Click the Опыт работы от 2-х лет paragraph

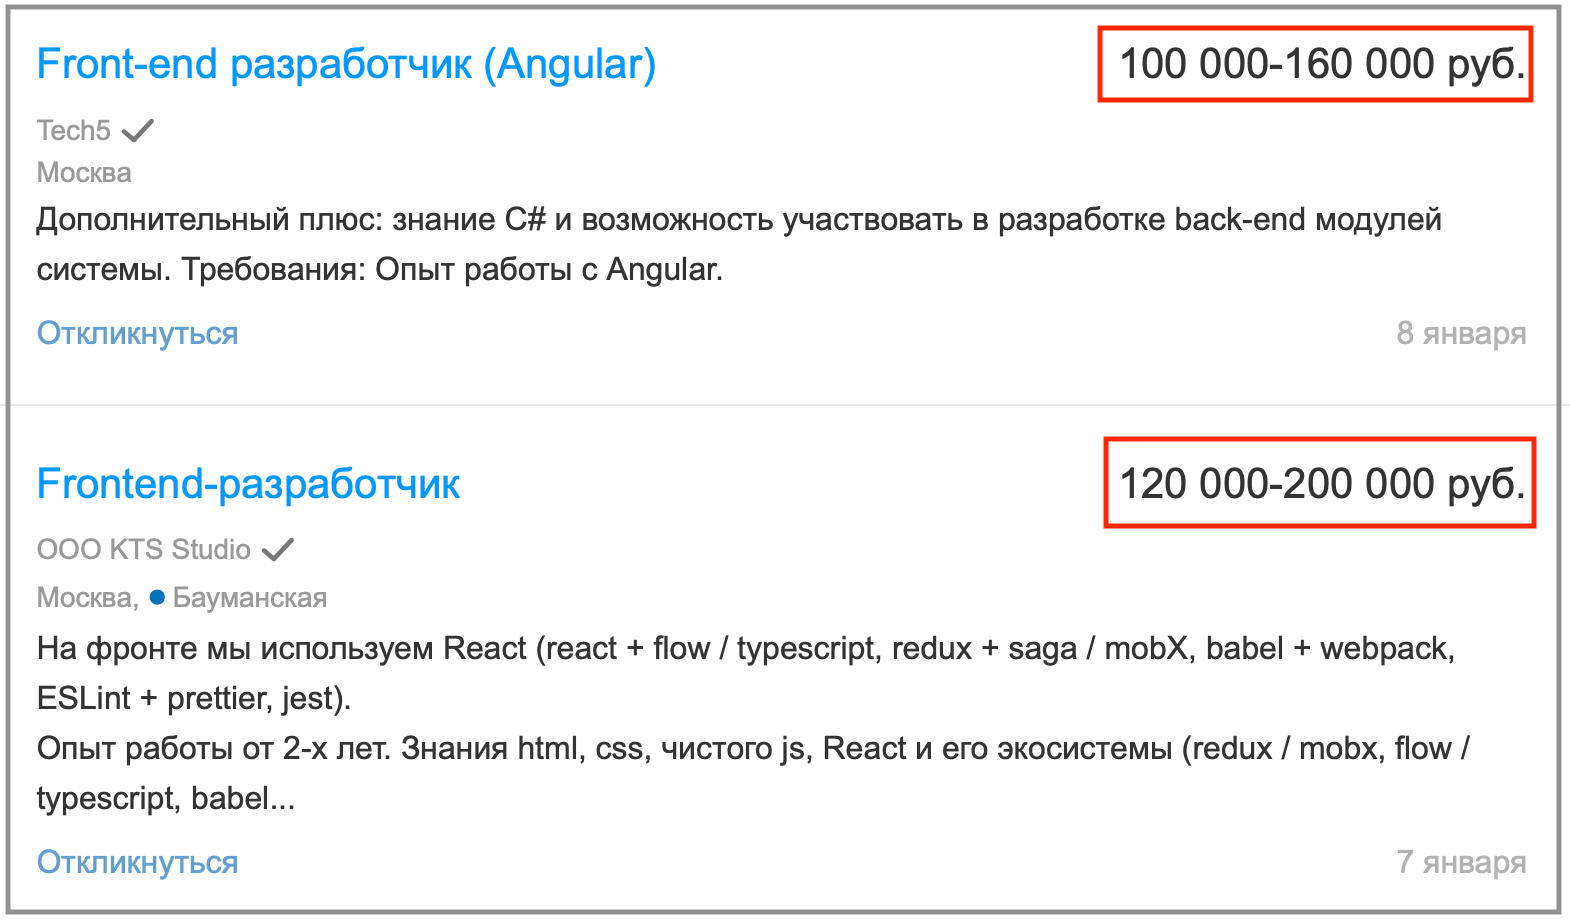click(752, 749)
